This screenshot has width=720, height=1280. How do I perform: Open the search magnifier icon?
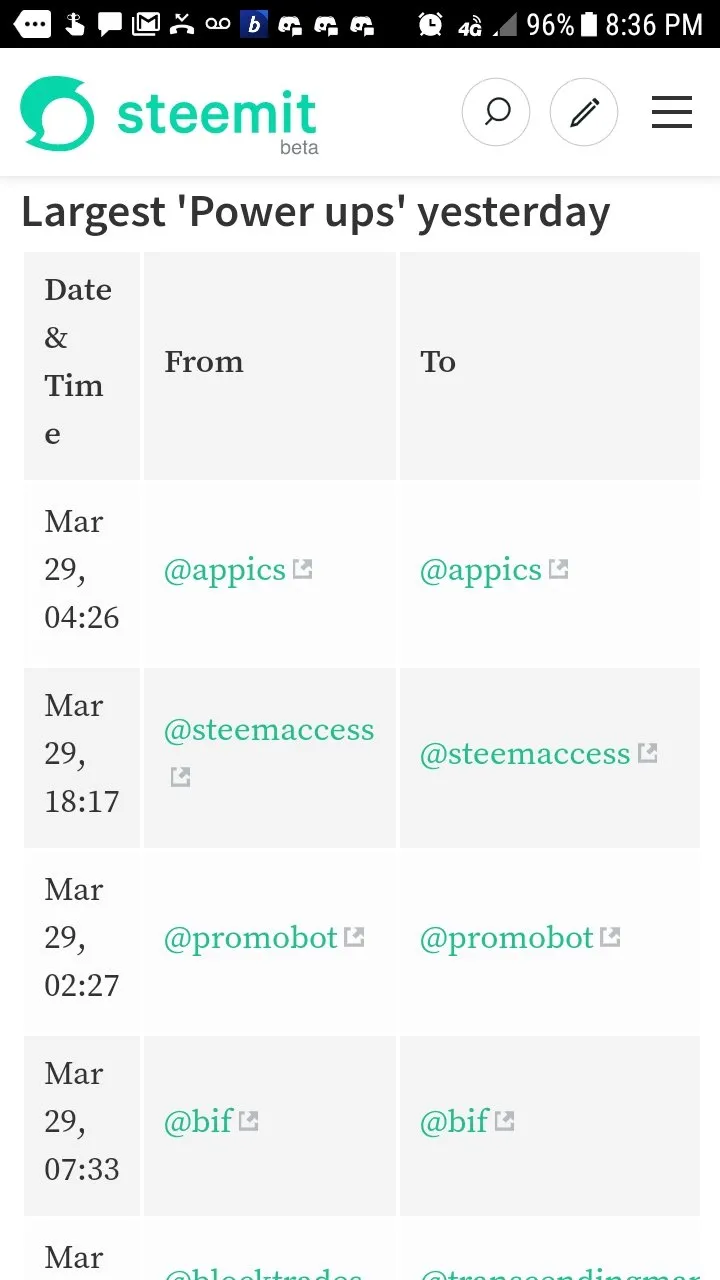pyautogui.click(x=496, y=112)
